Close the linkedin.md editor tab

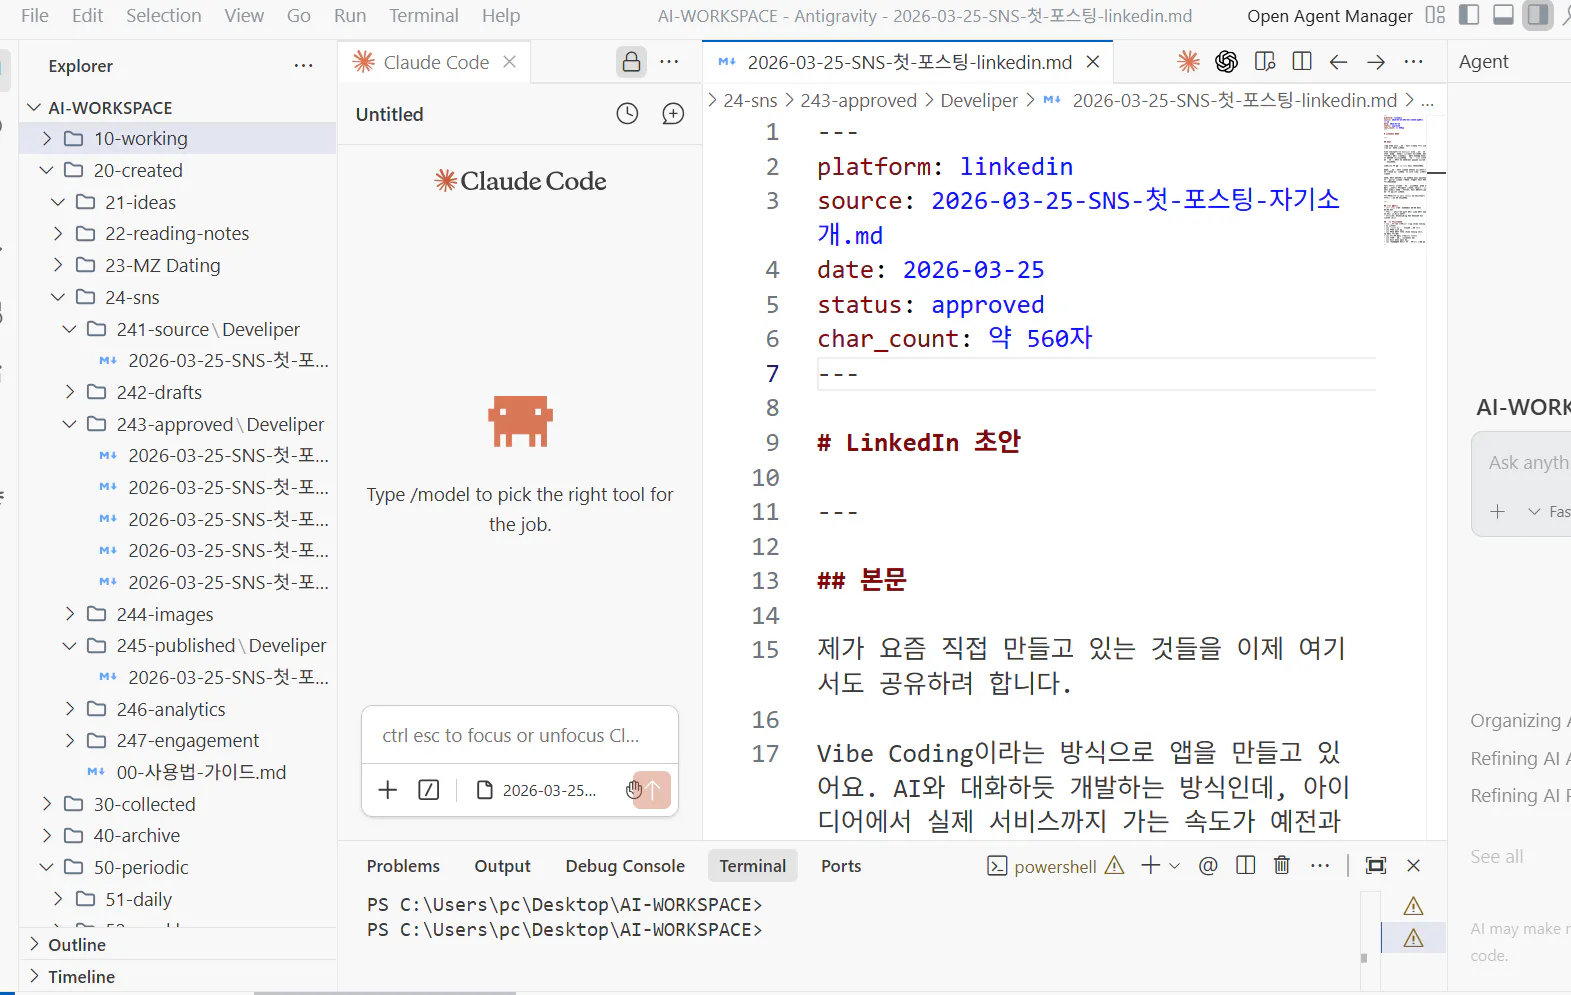[1093, 62]
